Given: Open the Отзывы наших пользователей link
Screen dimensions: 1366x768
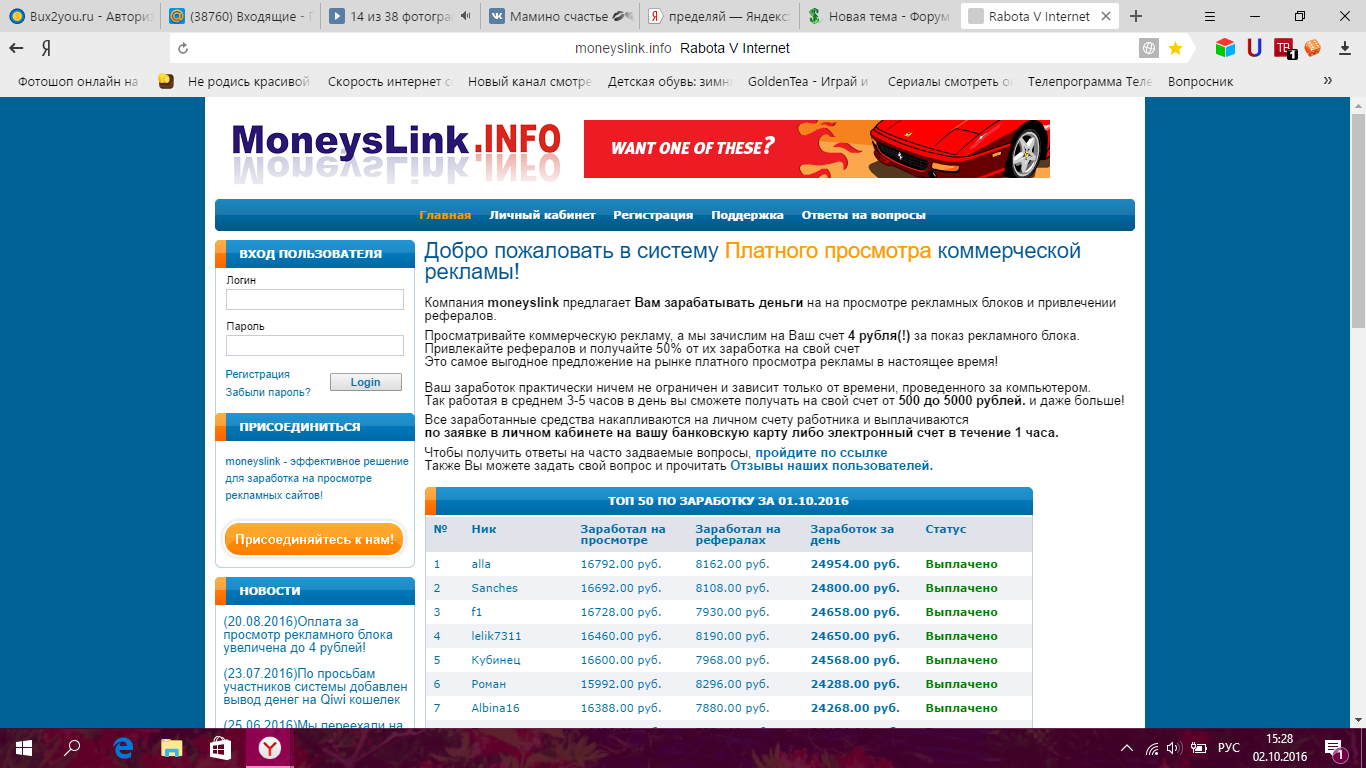Looking at the screenshot, I should pyautogui.click(x=831, y=466).
